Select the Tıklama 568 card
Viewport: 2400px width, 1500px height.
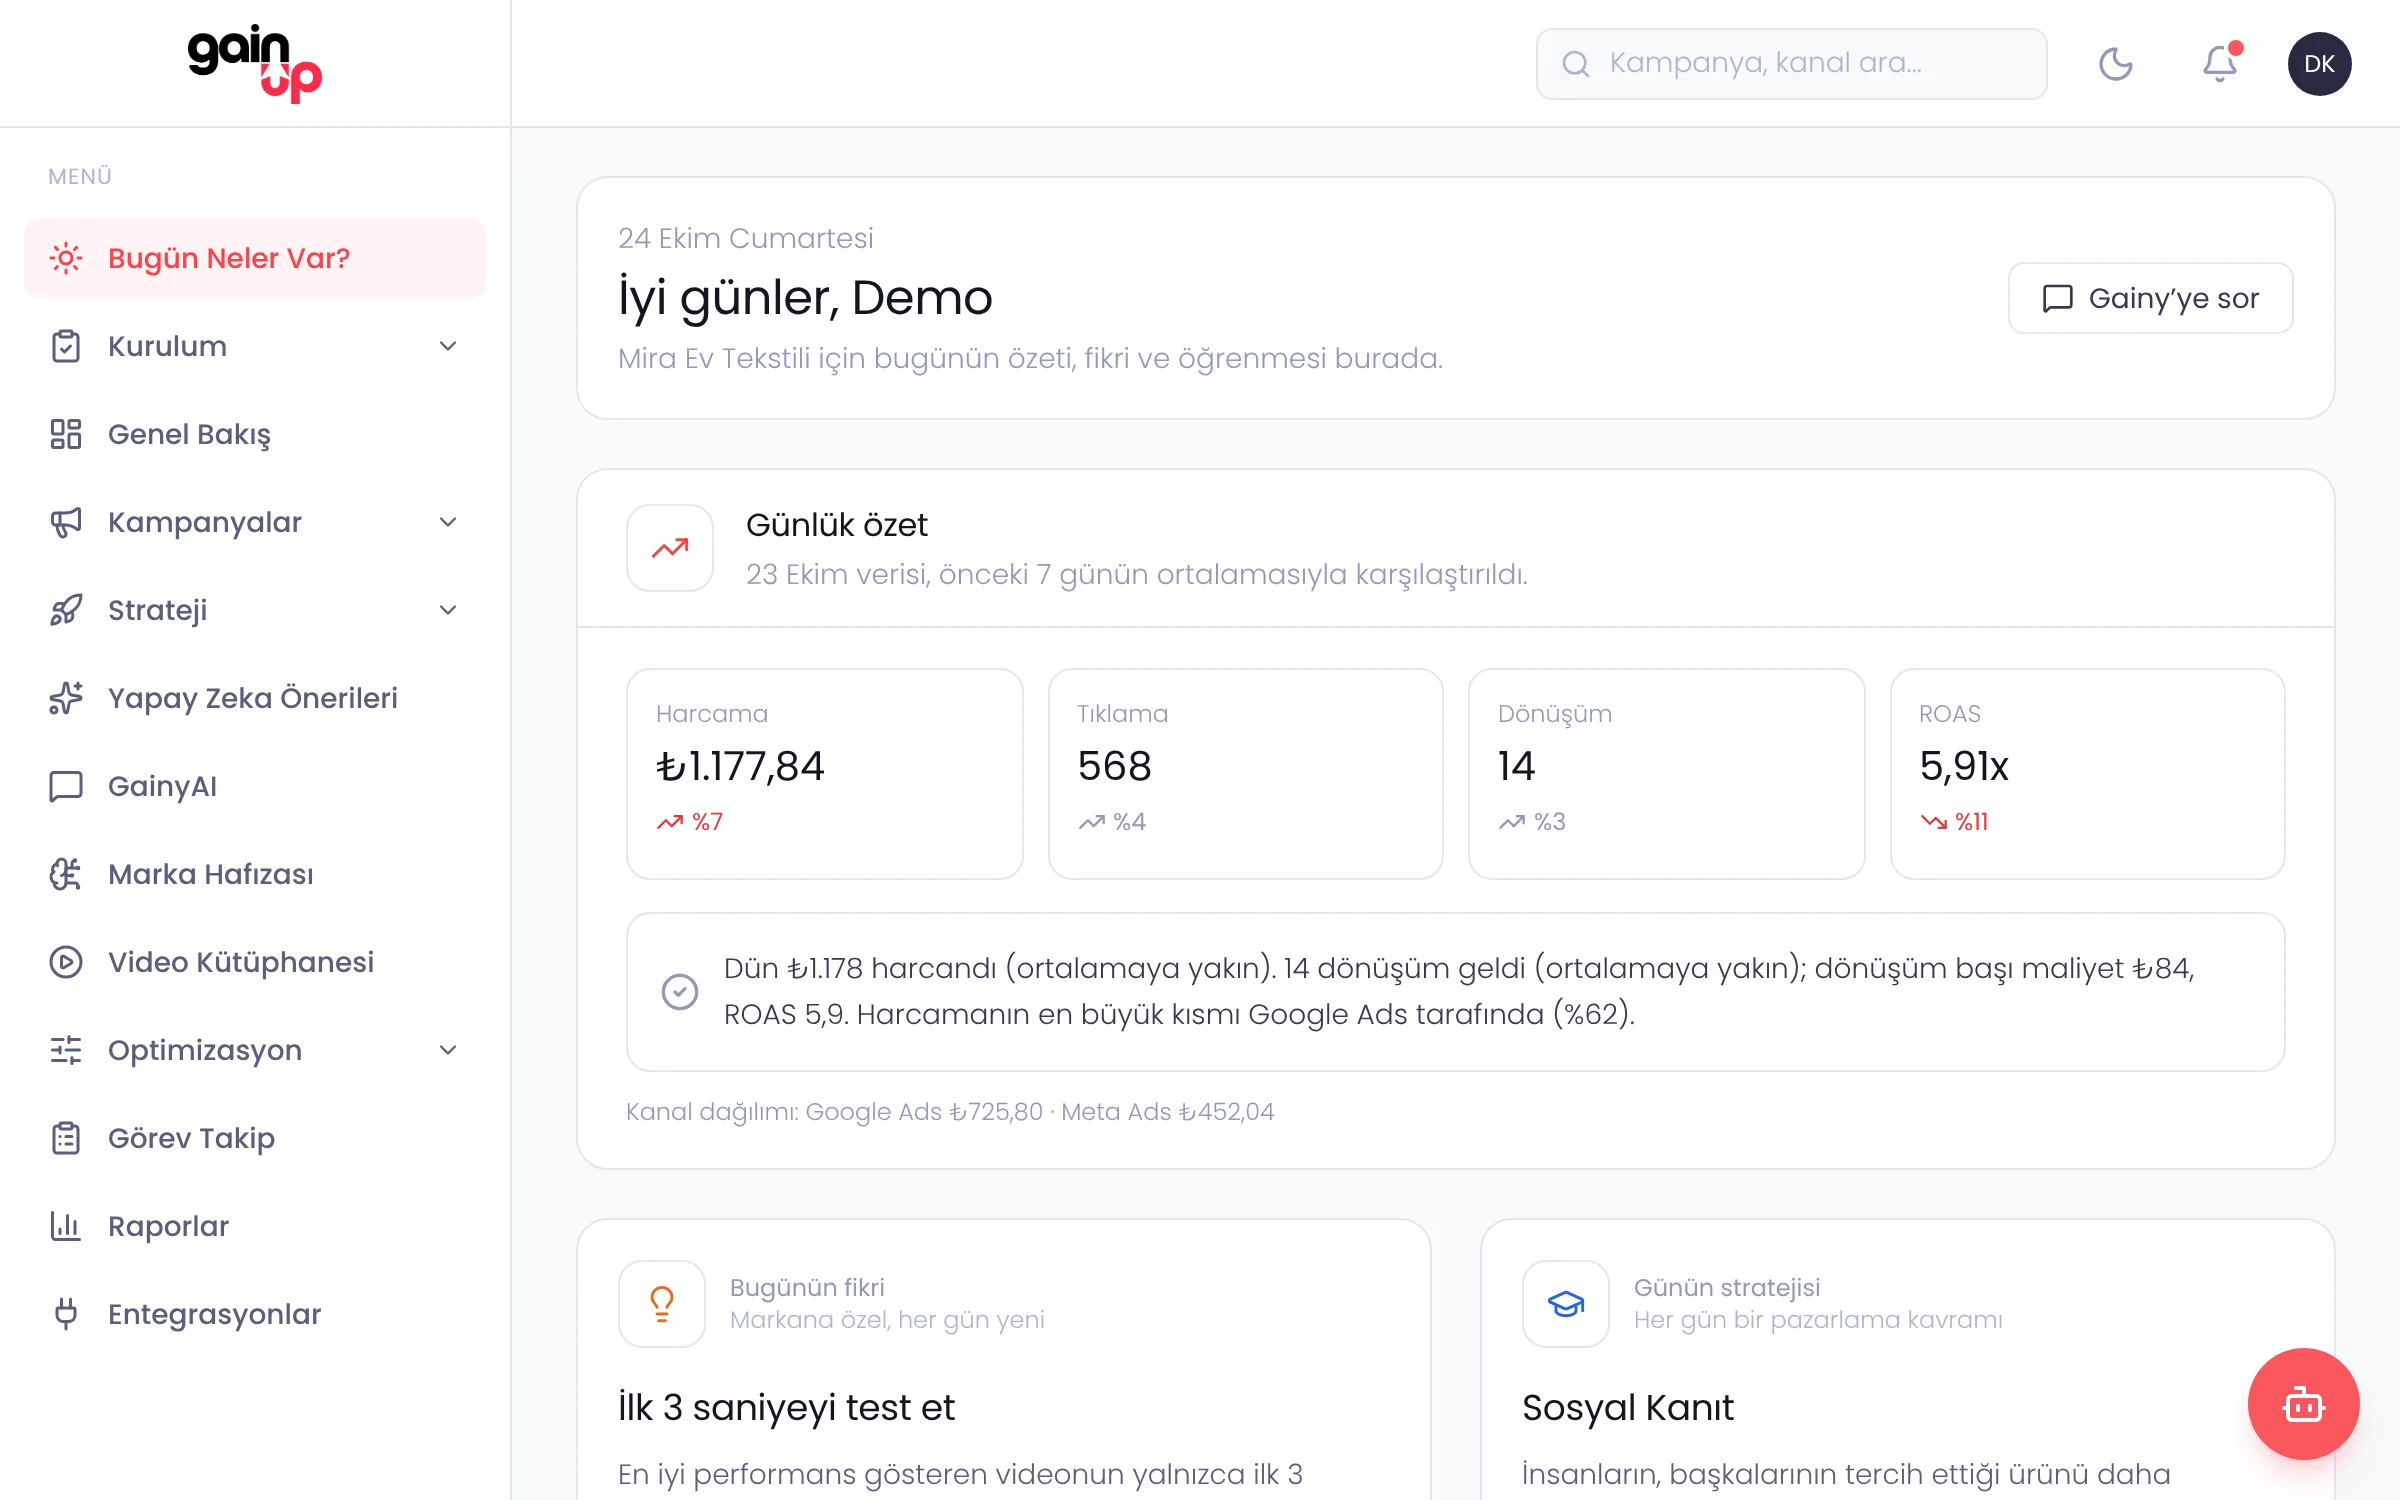click(1245, 774)
